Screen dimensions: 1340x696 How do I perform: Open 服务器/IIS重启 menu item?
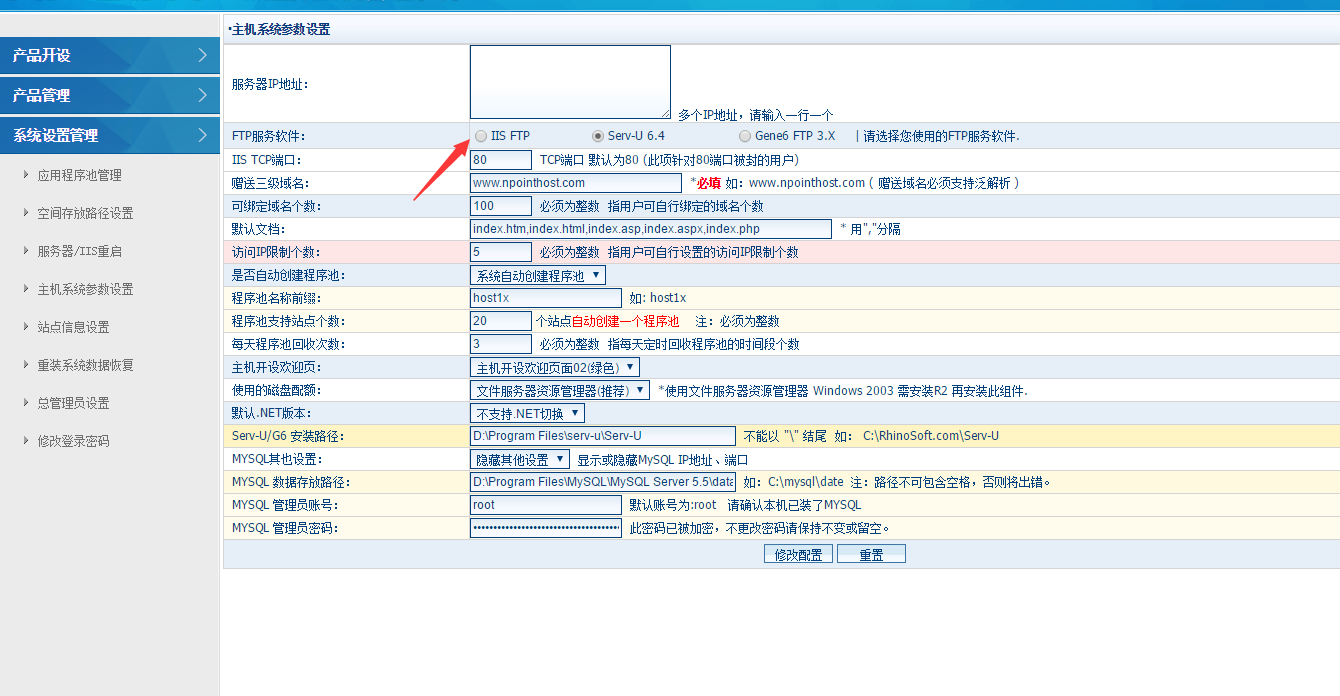(79, 251)
